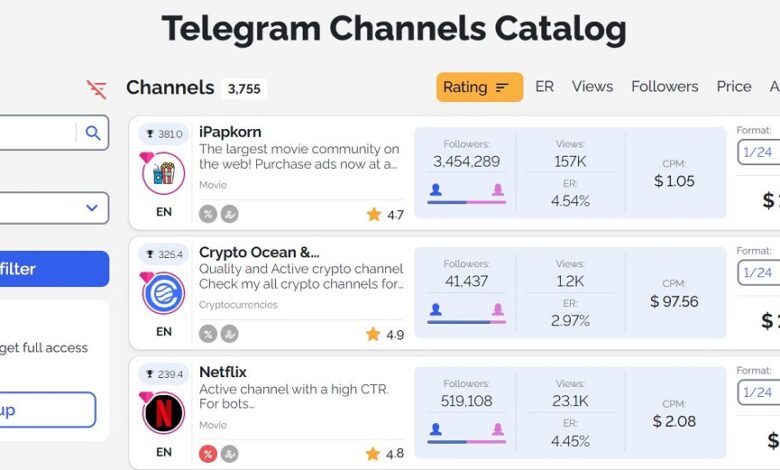Click the gray percent badge under iPapkorn
Viewport: 780px width, 470px height.
[x=208, y=214]
